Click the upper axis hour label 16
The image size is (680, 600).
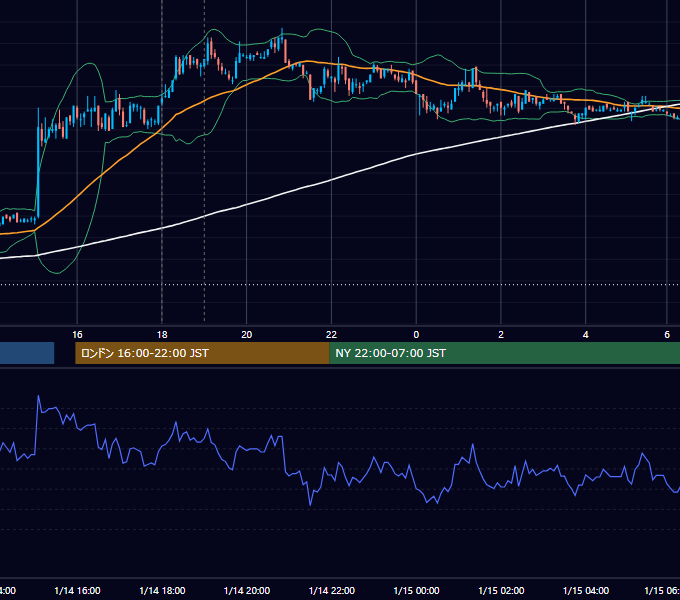[77, 335]
